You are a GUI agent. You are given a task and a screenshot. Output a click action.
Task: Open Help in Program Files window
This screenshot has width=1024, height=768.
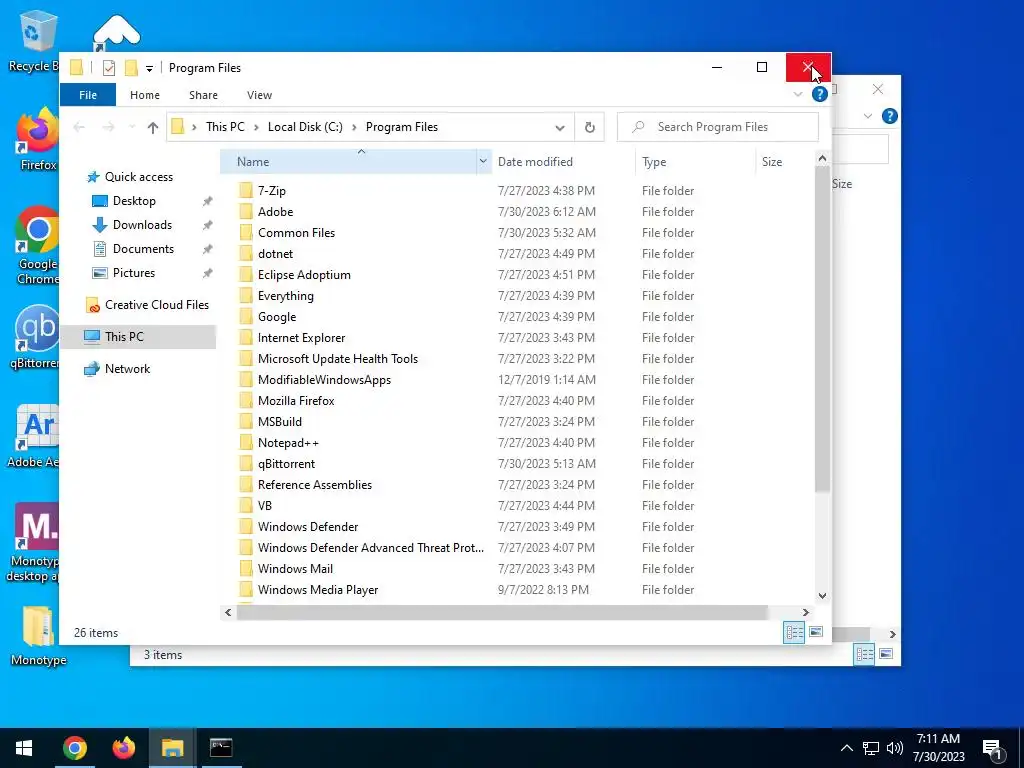pos(820,95)
